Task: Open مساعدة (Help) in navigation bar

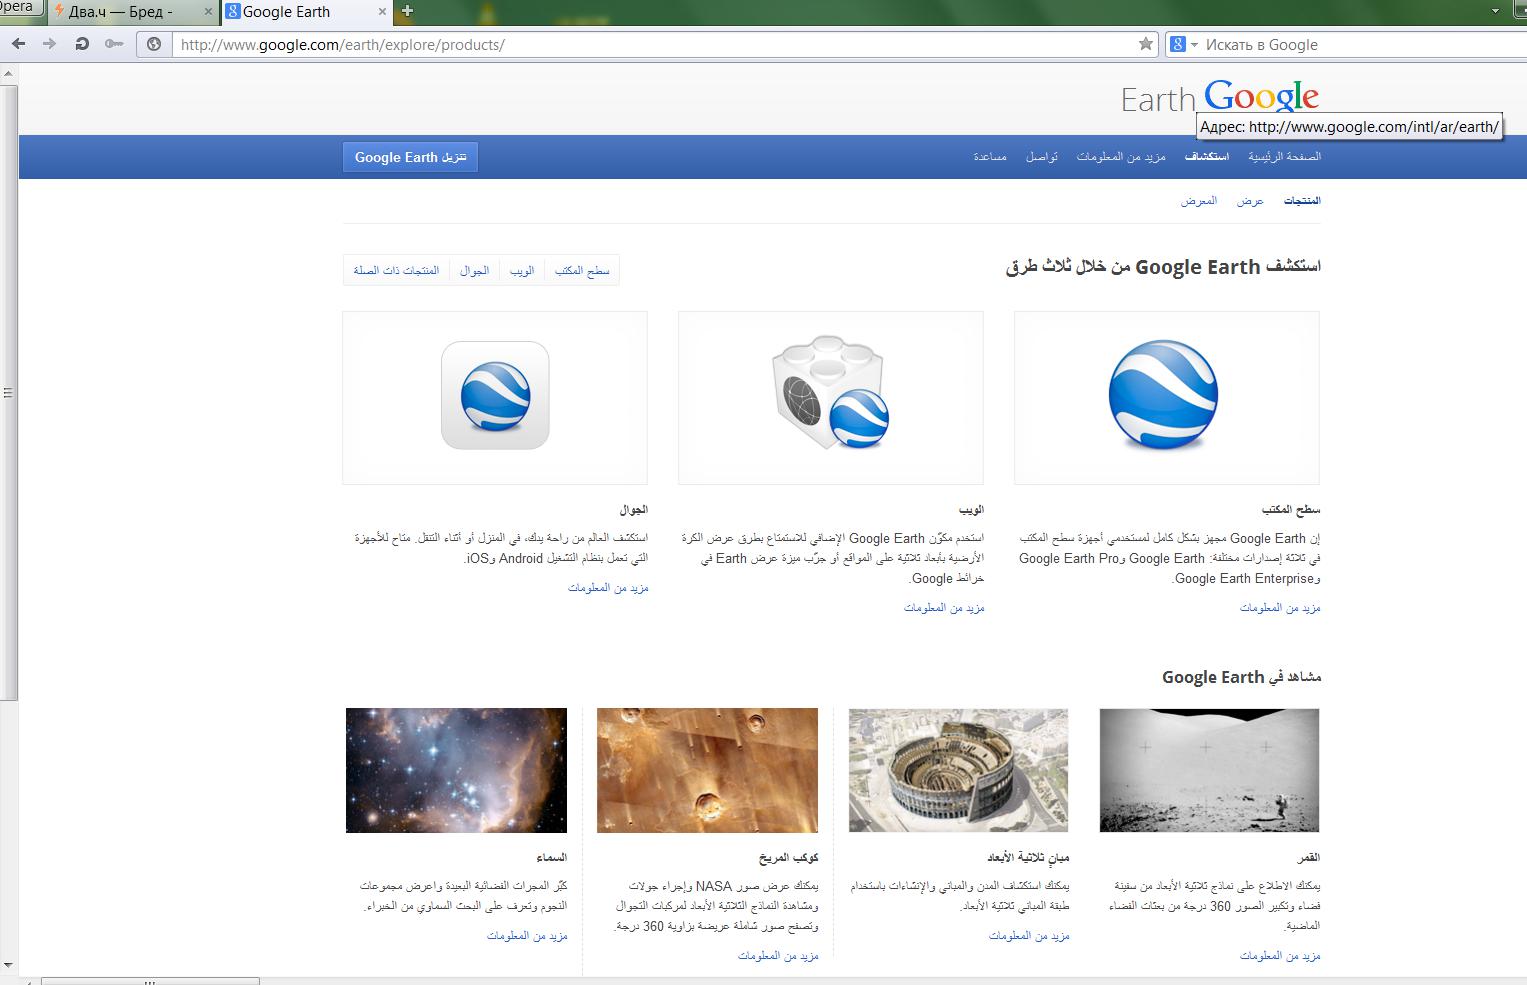Action: (990, 157)
